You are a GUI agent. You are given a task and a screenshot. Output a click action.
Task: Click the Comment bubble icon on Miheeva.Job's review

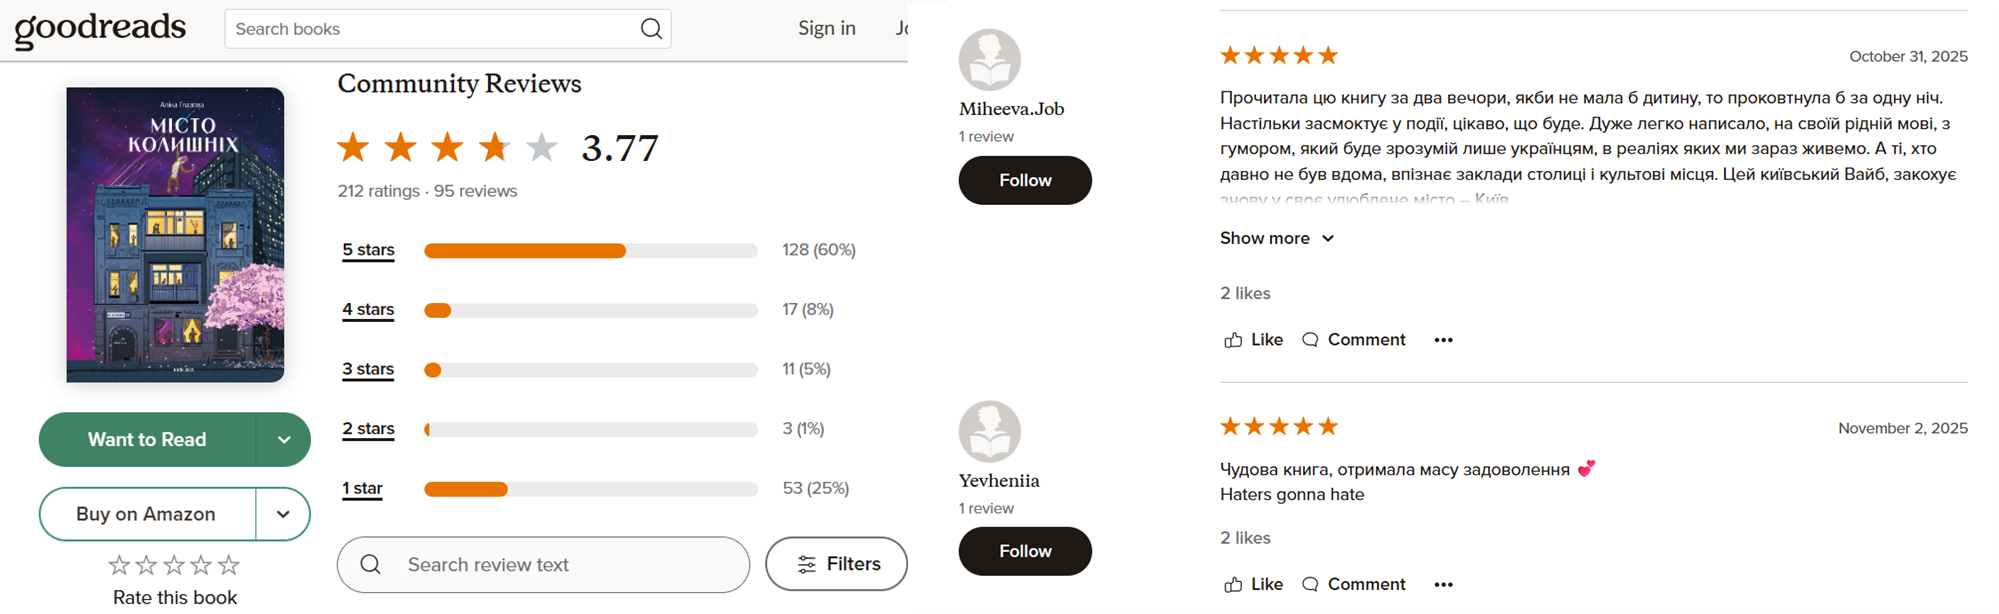1310,340
